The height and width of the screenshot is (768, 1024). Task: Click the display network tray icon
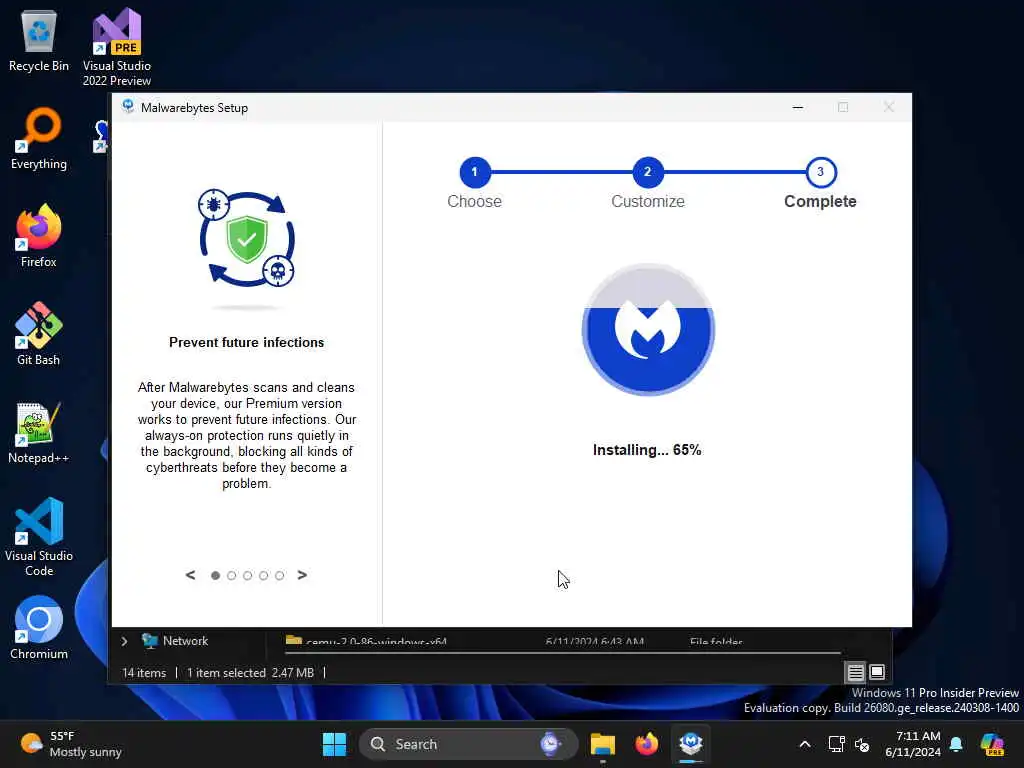click(x=837, y=744)
